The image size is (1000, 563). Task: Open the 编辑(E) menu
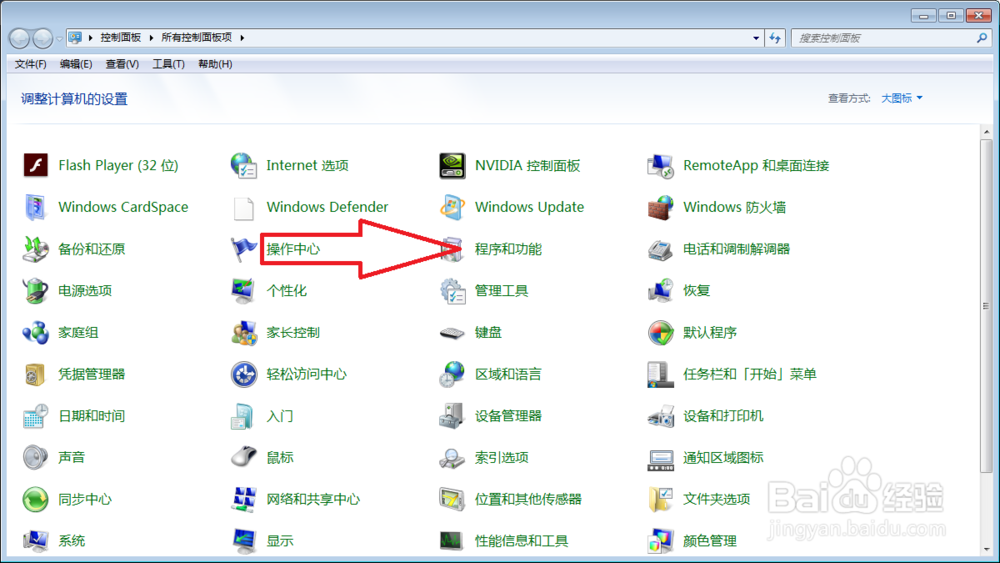[76, 64]
